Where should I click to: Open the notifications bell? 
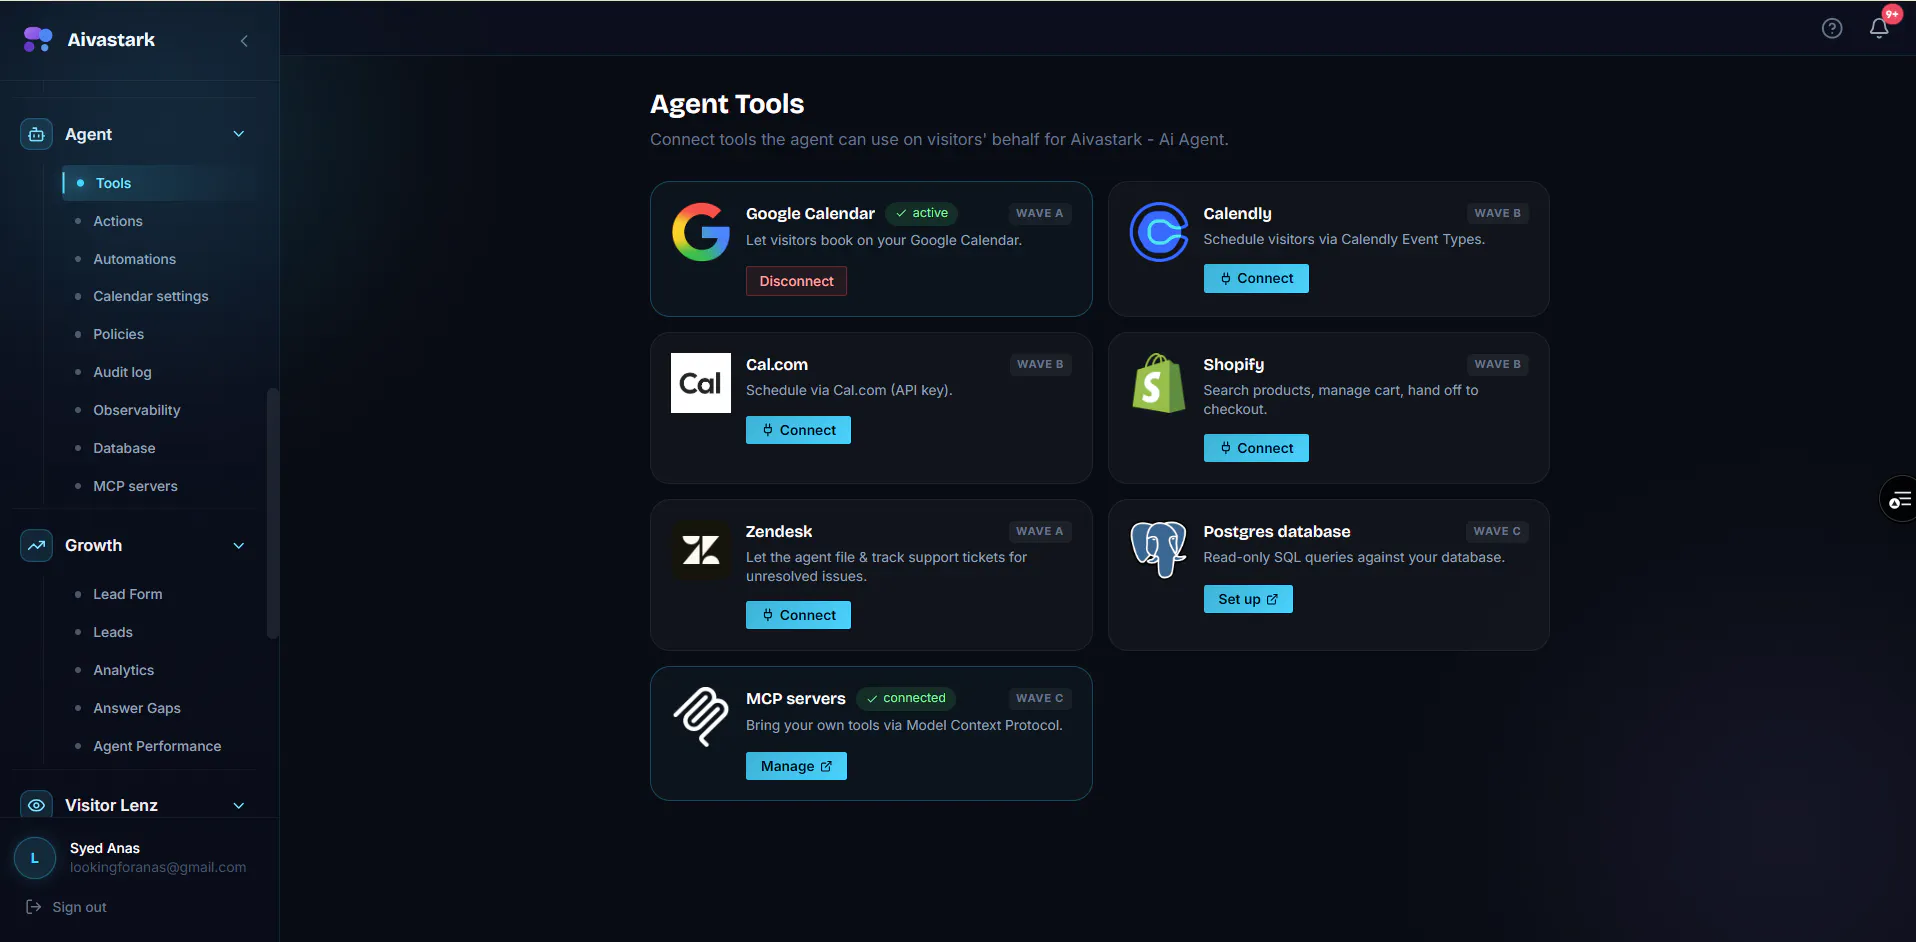tap(1879, 28)
